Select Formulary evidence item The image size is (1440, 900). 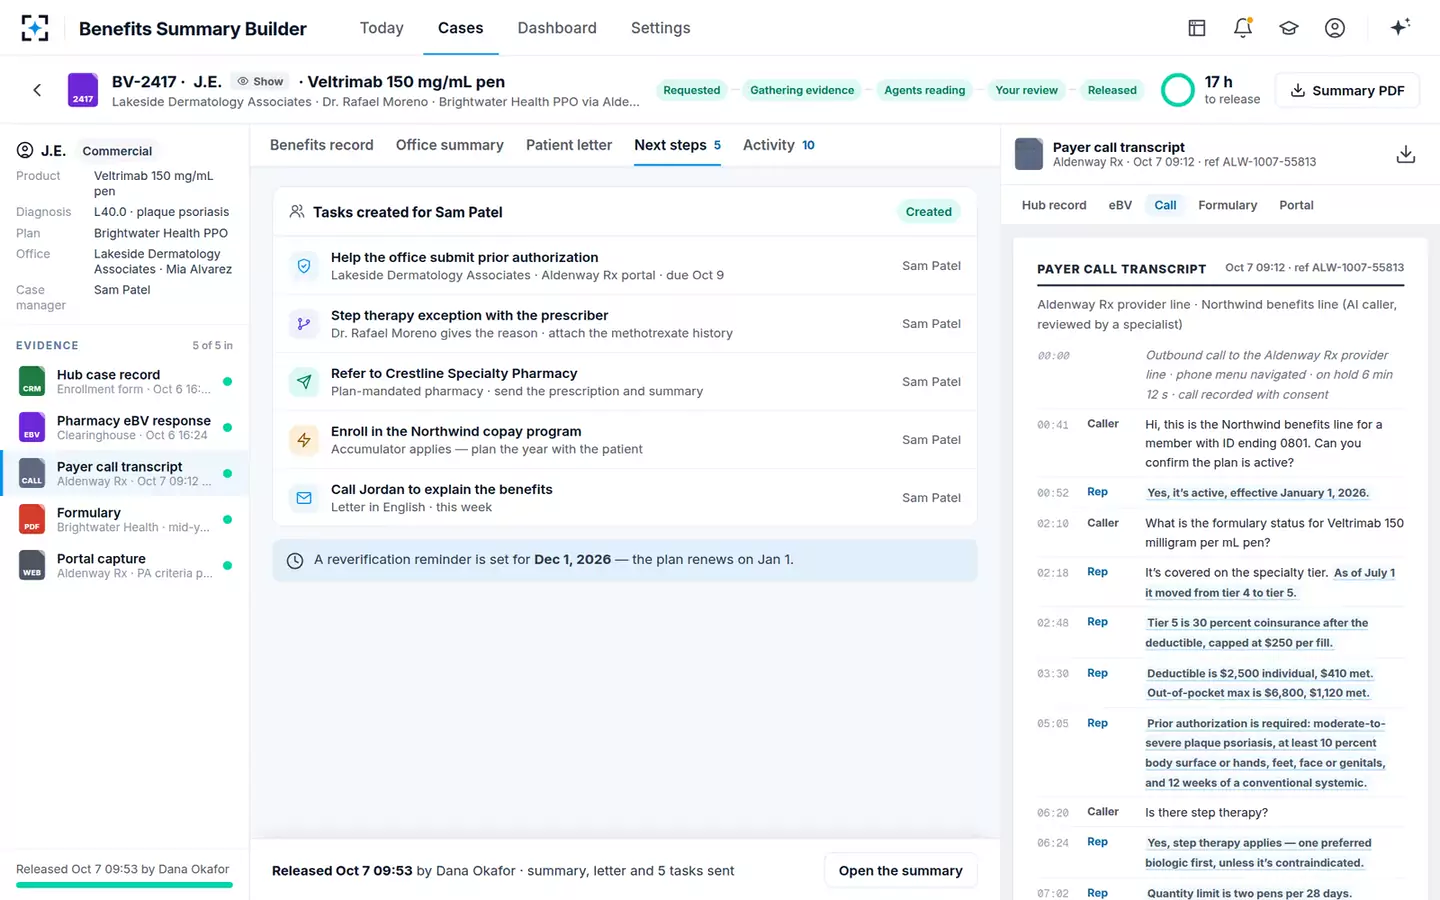pos(124,519)
